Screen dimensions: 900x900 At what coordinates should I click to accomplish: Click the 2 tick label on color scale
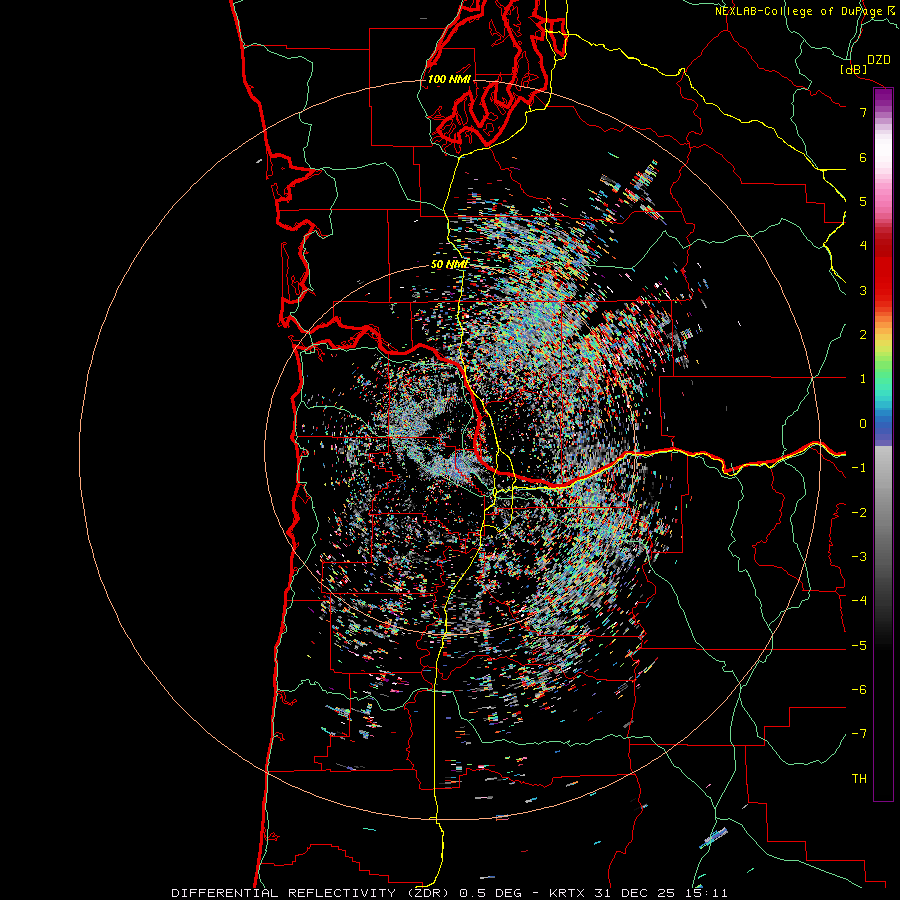(x=863, y=335)
